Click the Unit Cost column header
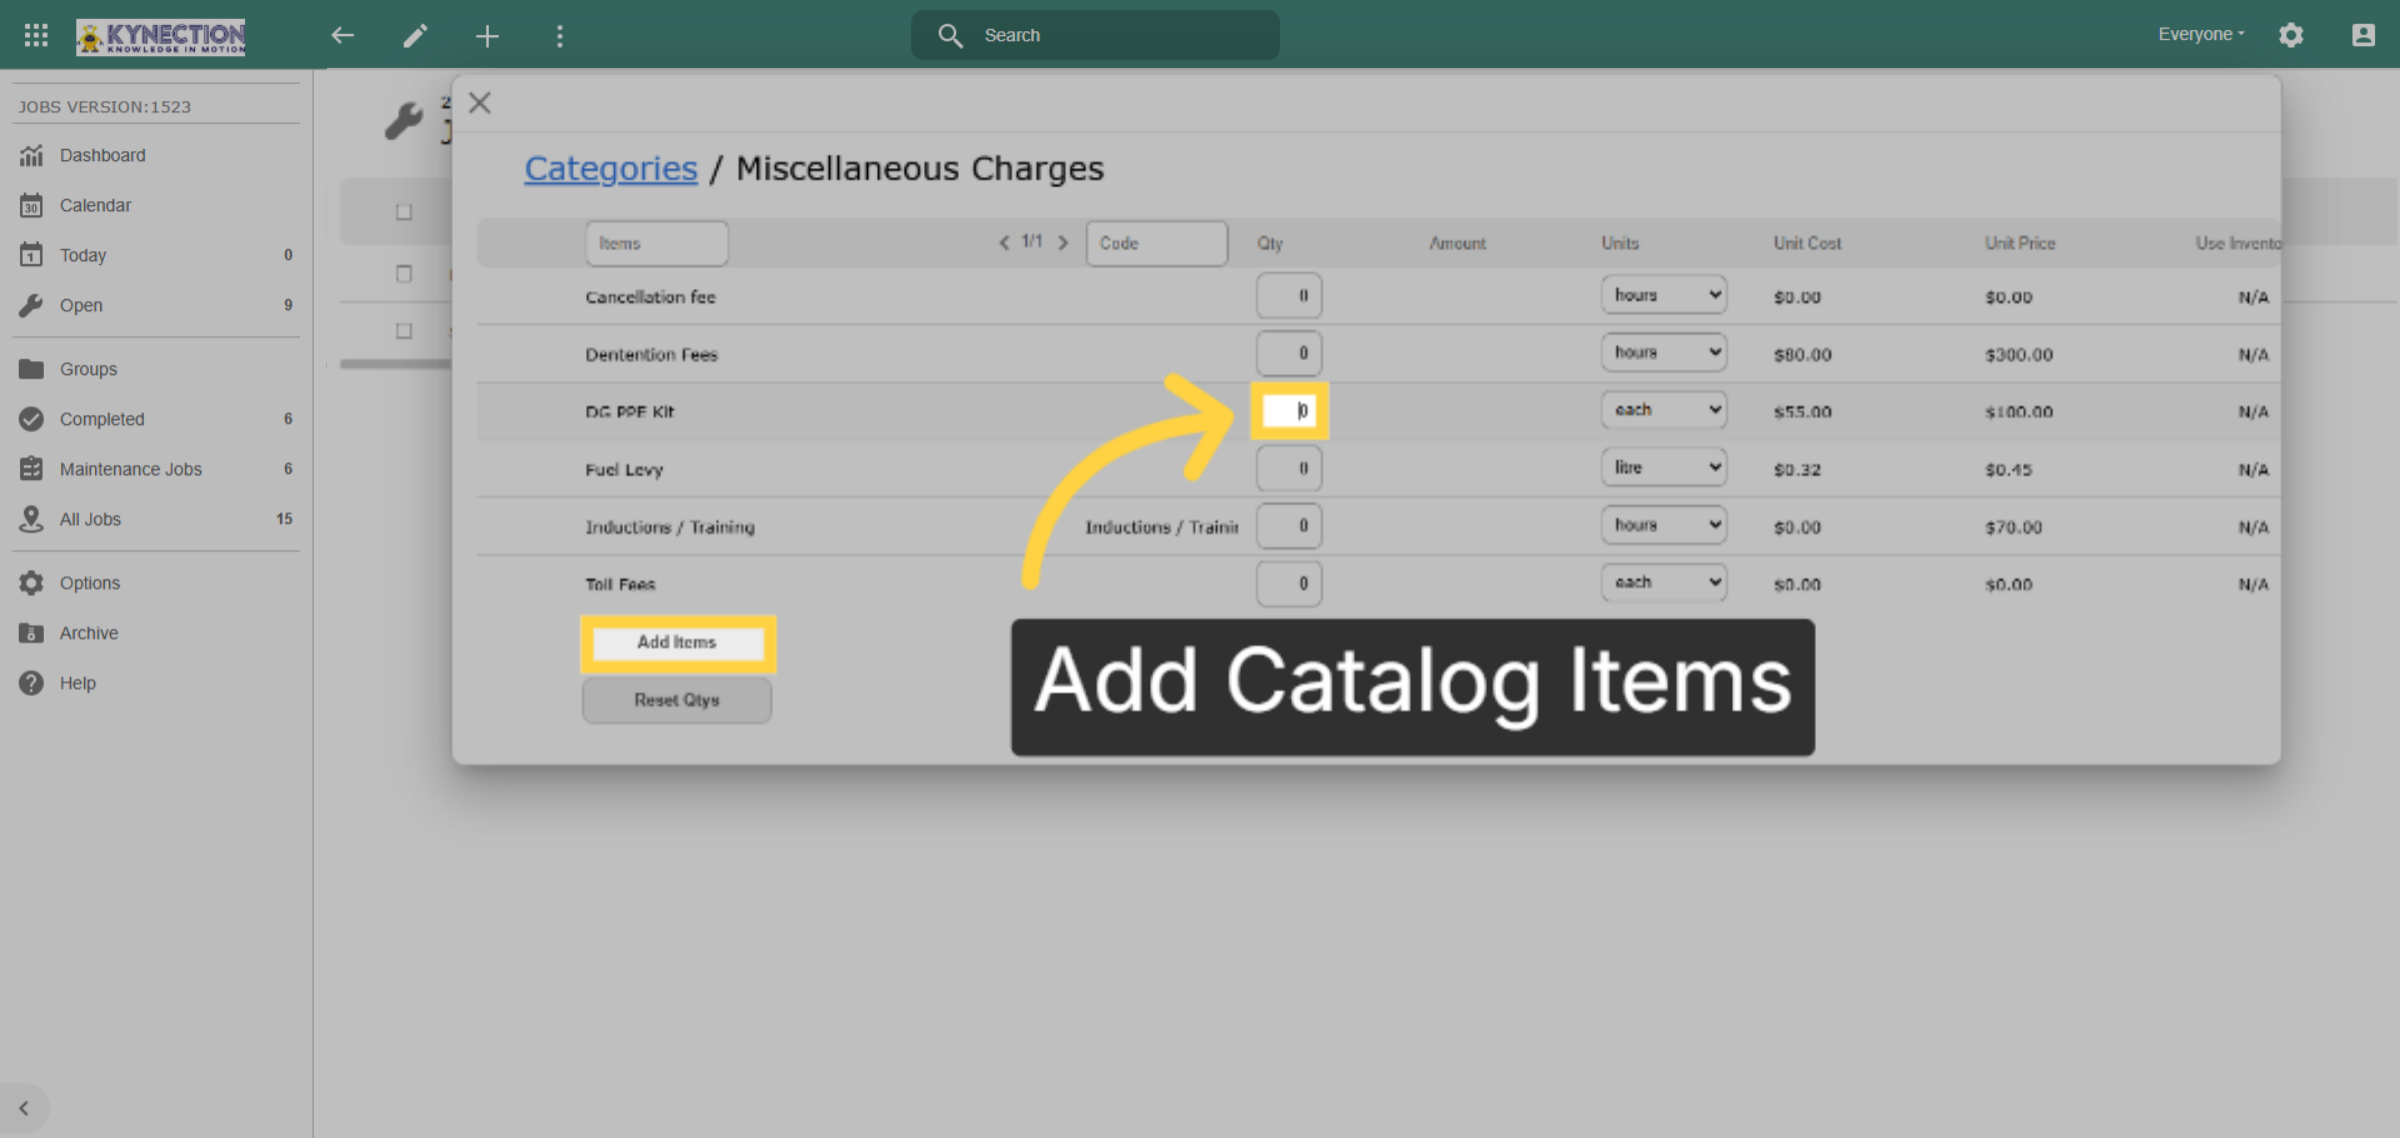 click(x=1807, y=243)
